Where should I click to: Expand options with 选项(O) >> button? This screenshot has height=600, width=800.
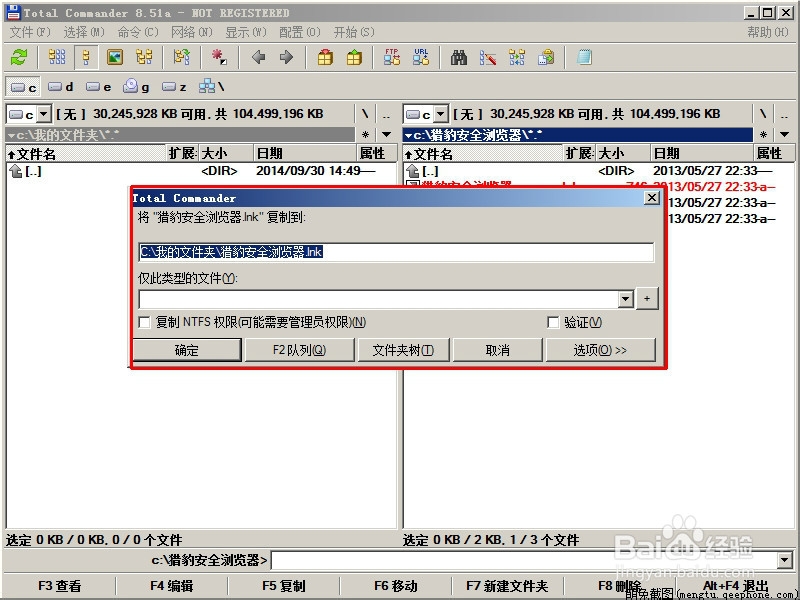pyautogui.click(x=601, y=350)
